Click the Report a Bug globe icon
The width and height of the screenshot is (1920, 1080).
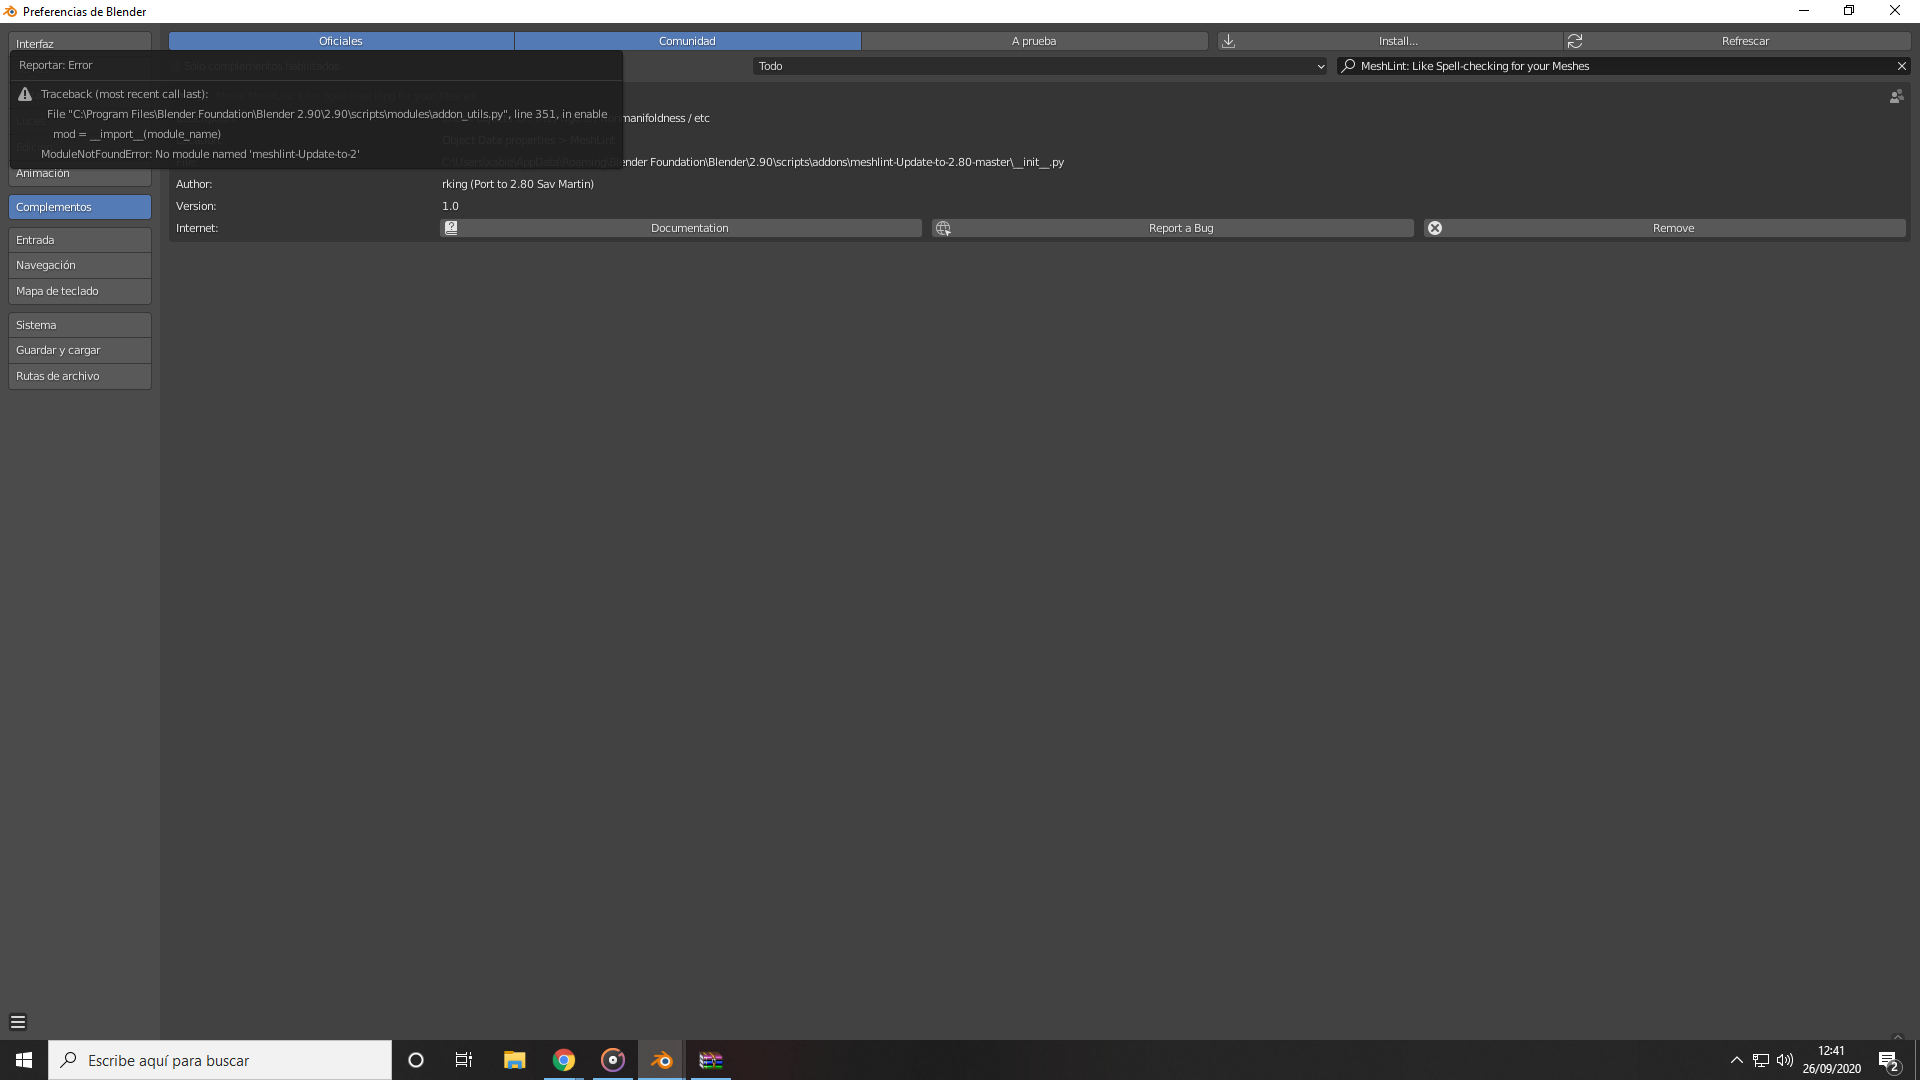click(943, 228)
